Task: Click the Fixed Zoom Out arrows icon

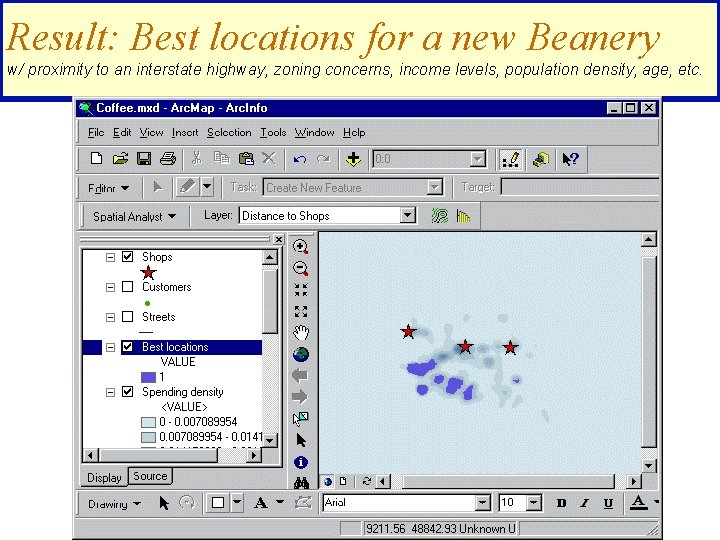Action: click(x=301, y=311)
